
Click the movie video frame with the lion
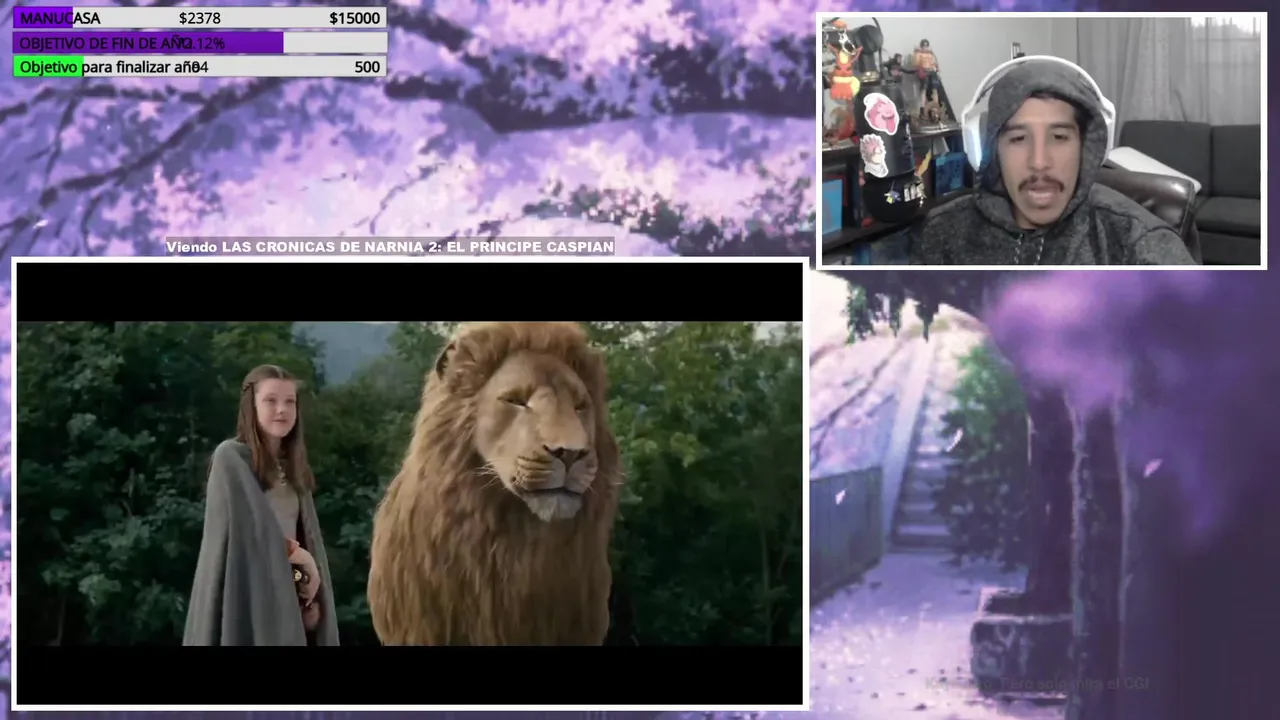tap(410, 483)
